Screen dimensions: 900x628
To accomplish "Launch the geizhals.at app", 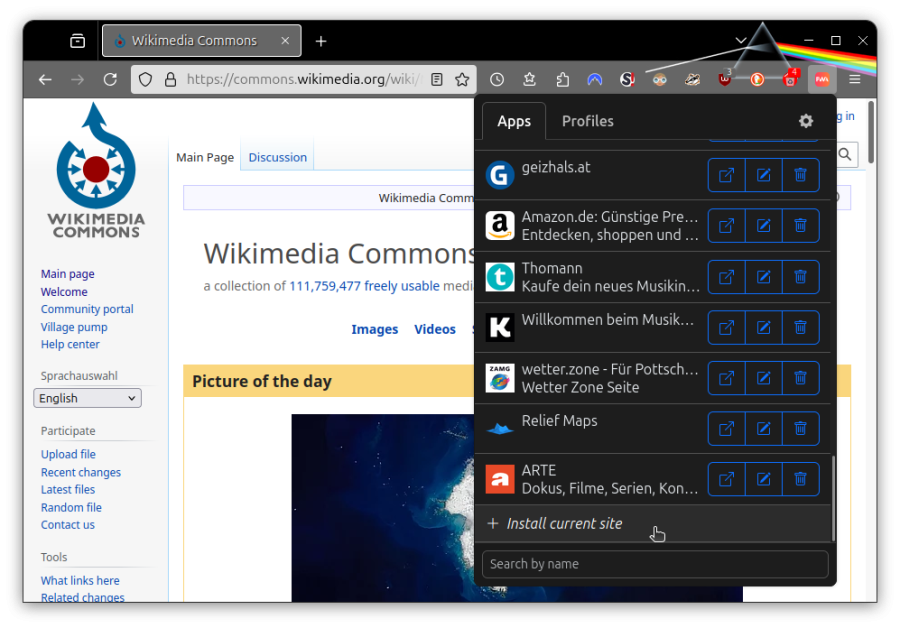I will coord(726,175).
